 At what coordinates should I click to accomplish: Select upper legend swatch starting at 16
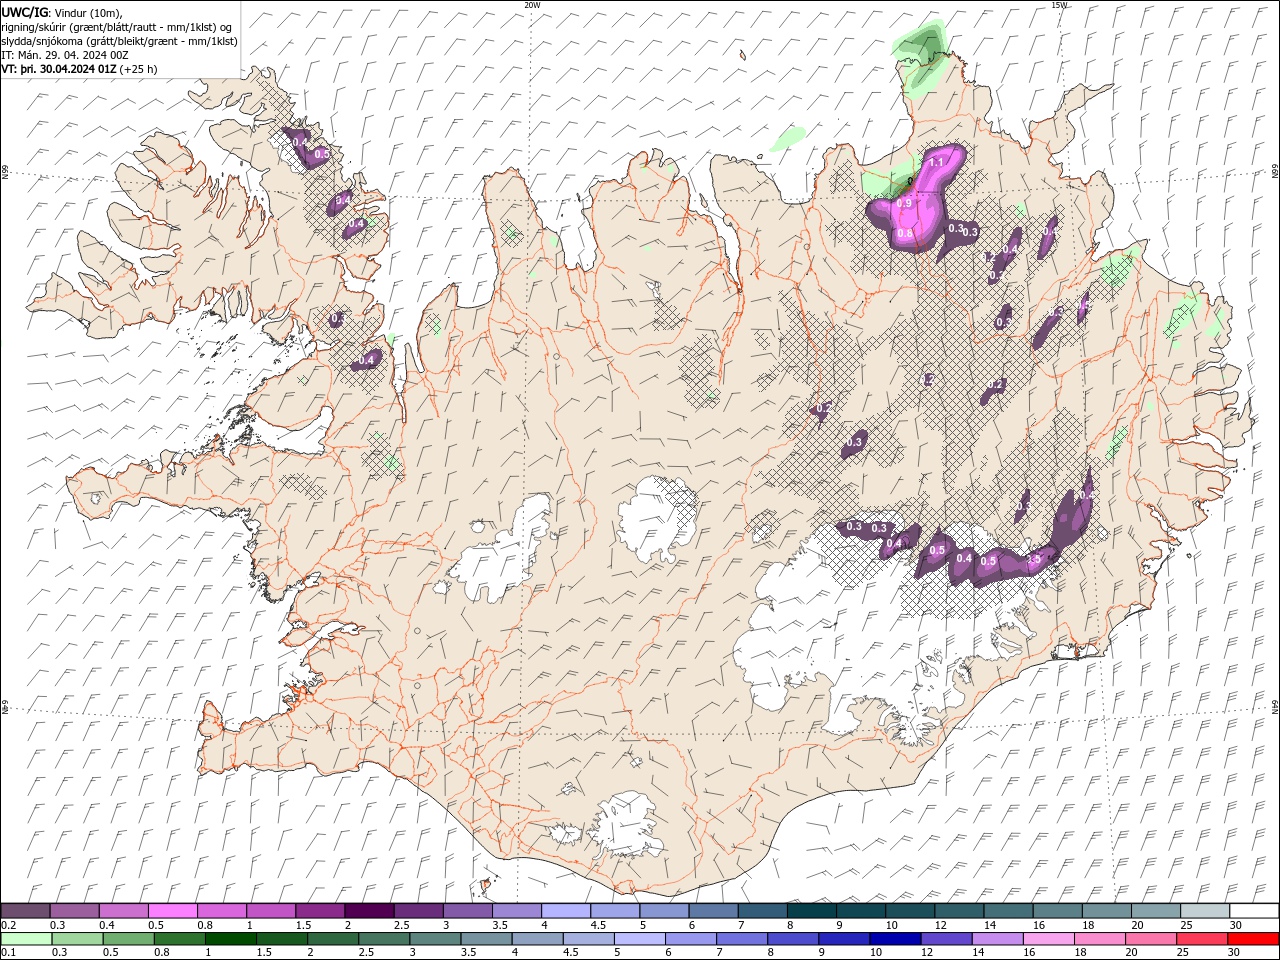click(x=1057, y=911)
